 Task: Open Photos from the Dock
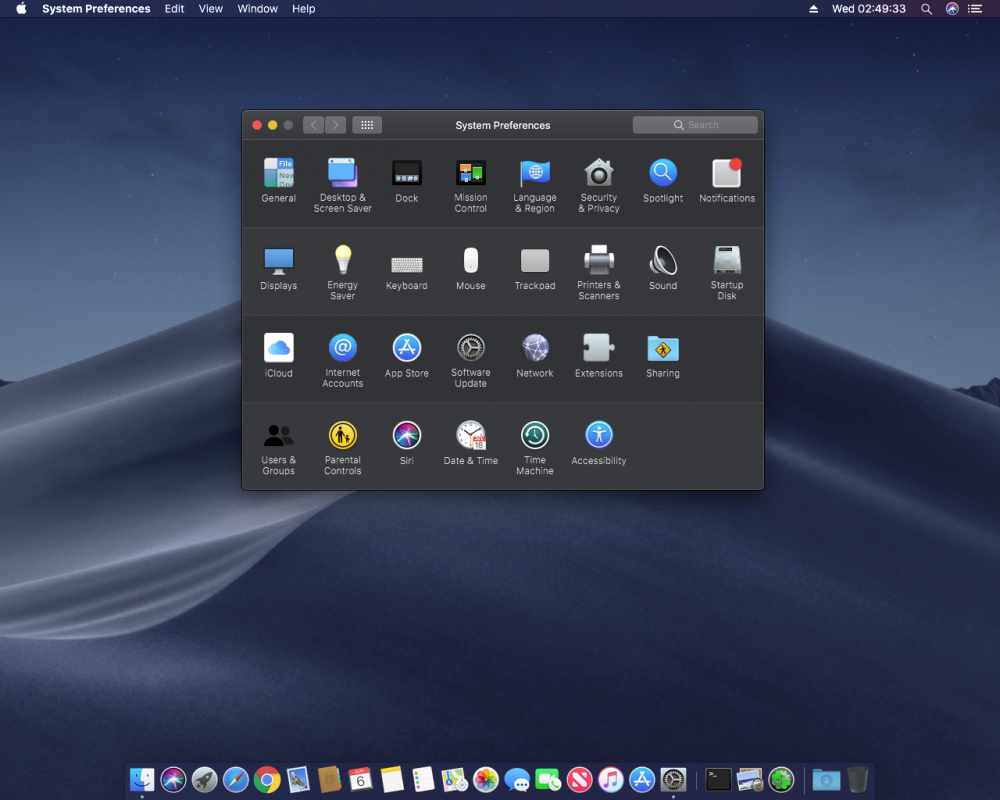[x=485, y=780]
